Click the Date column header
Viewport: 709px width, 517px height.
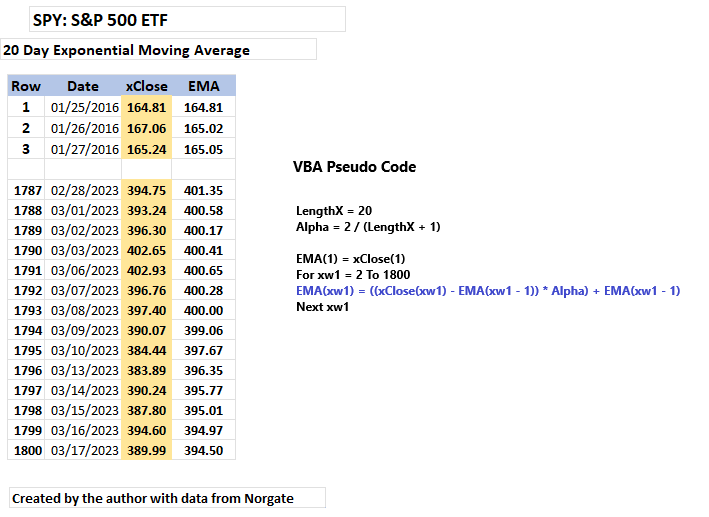[83, 86]
